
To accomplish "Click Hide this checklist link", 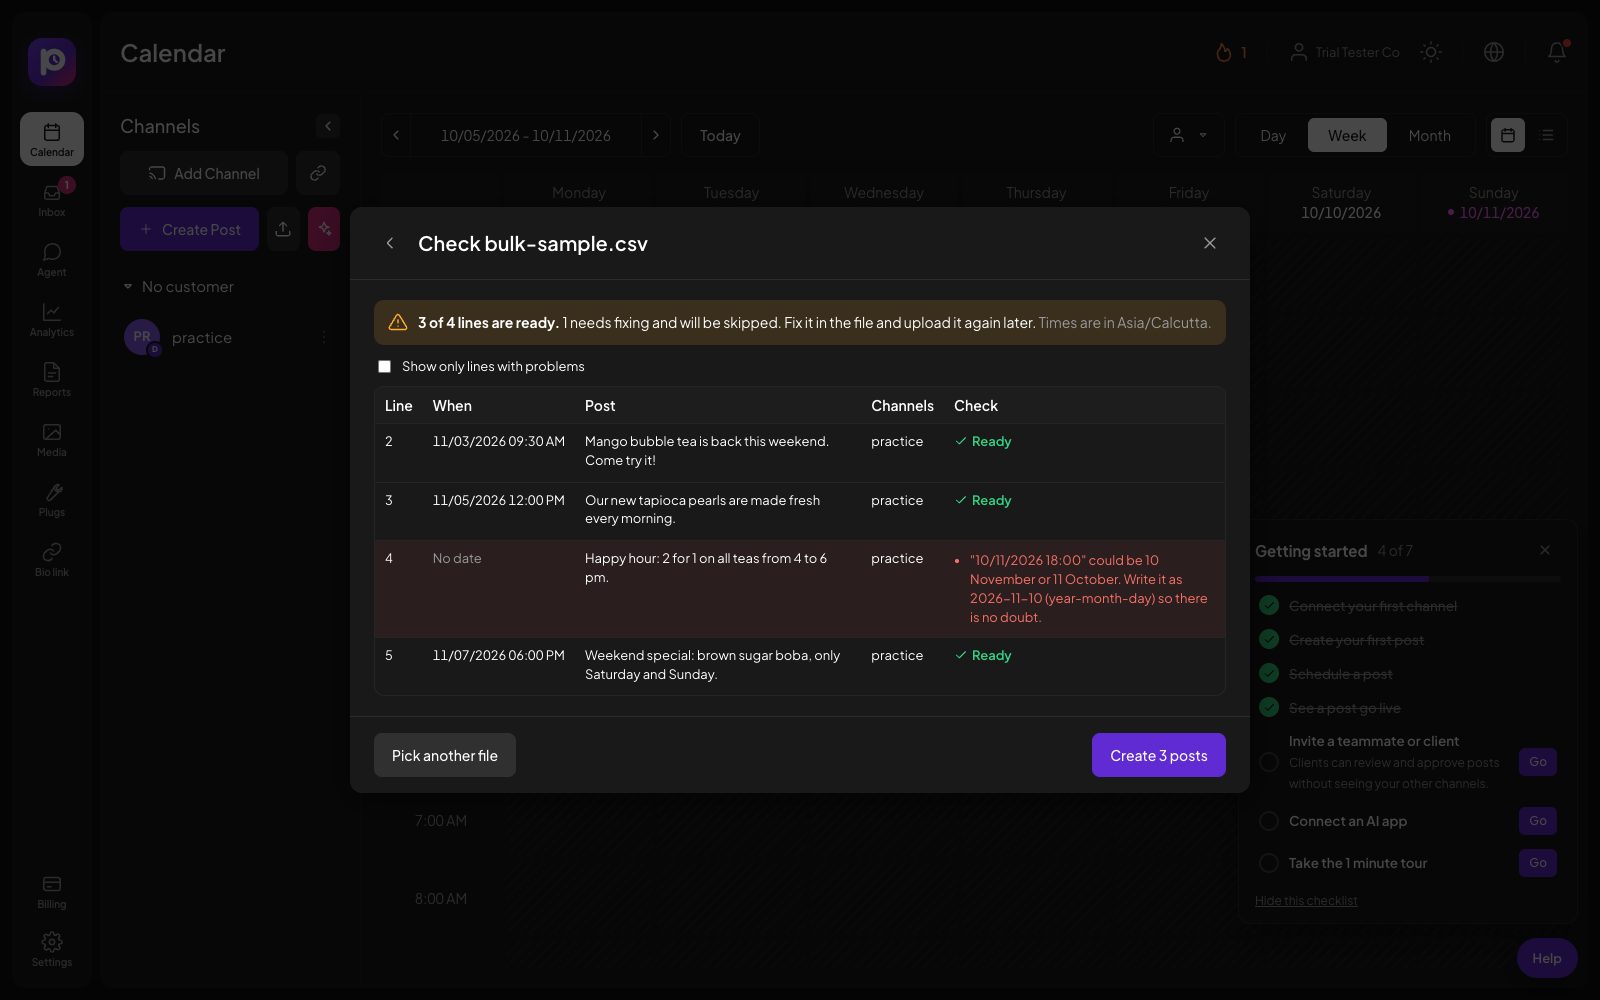I will (x=1306, y=901).
